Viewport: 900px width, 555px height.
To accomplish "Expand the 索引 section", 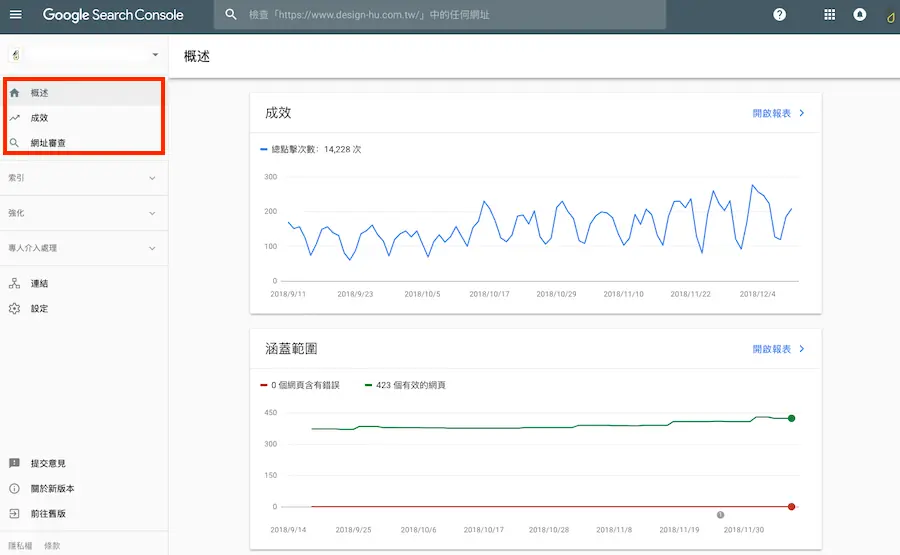I will (84, 178).
